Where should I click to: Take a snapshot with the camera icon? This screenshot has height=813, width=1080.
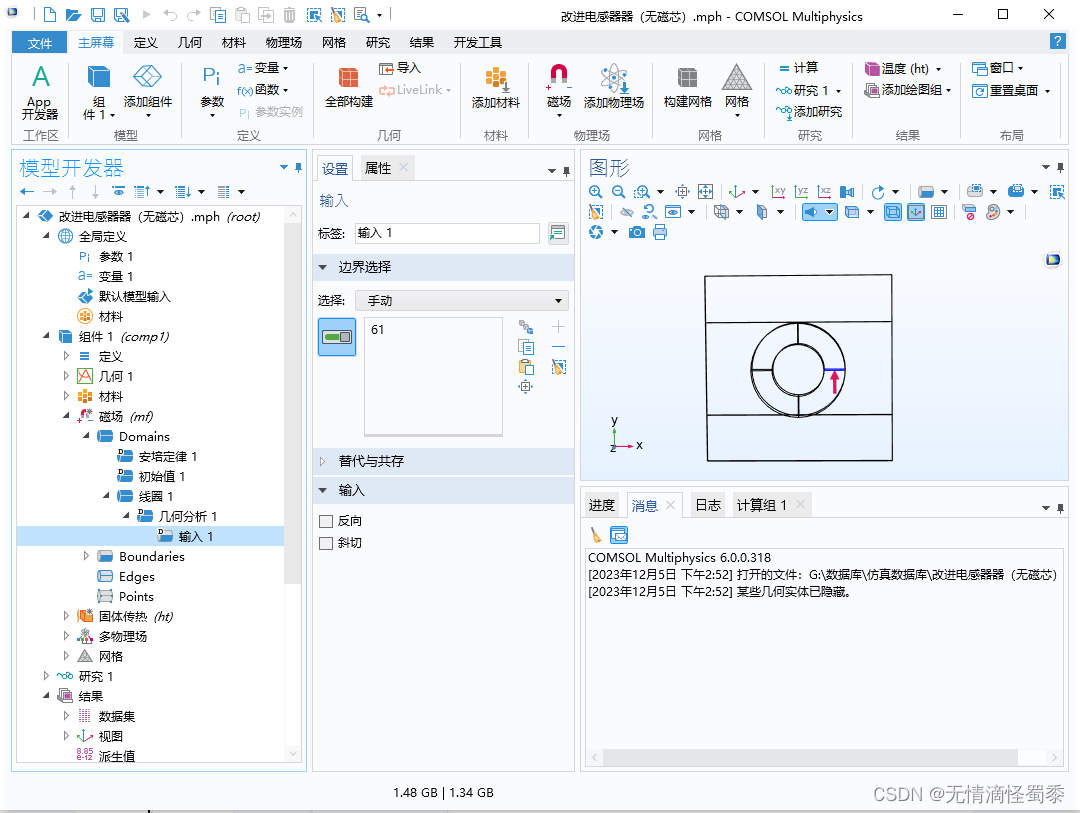tap(636, 232)
